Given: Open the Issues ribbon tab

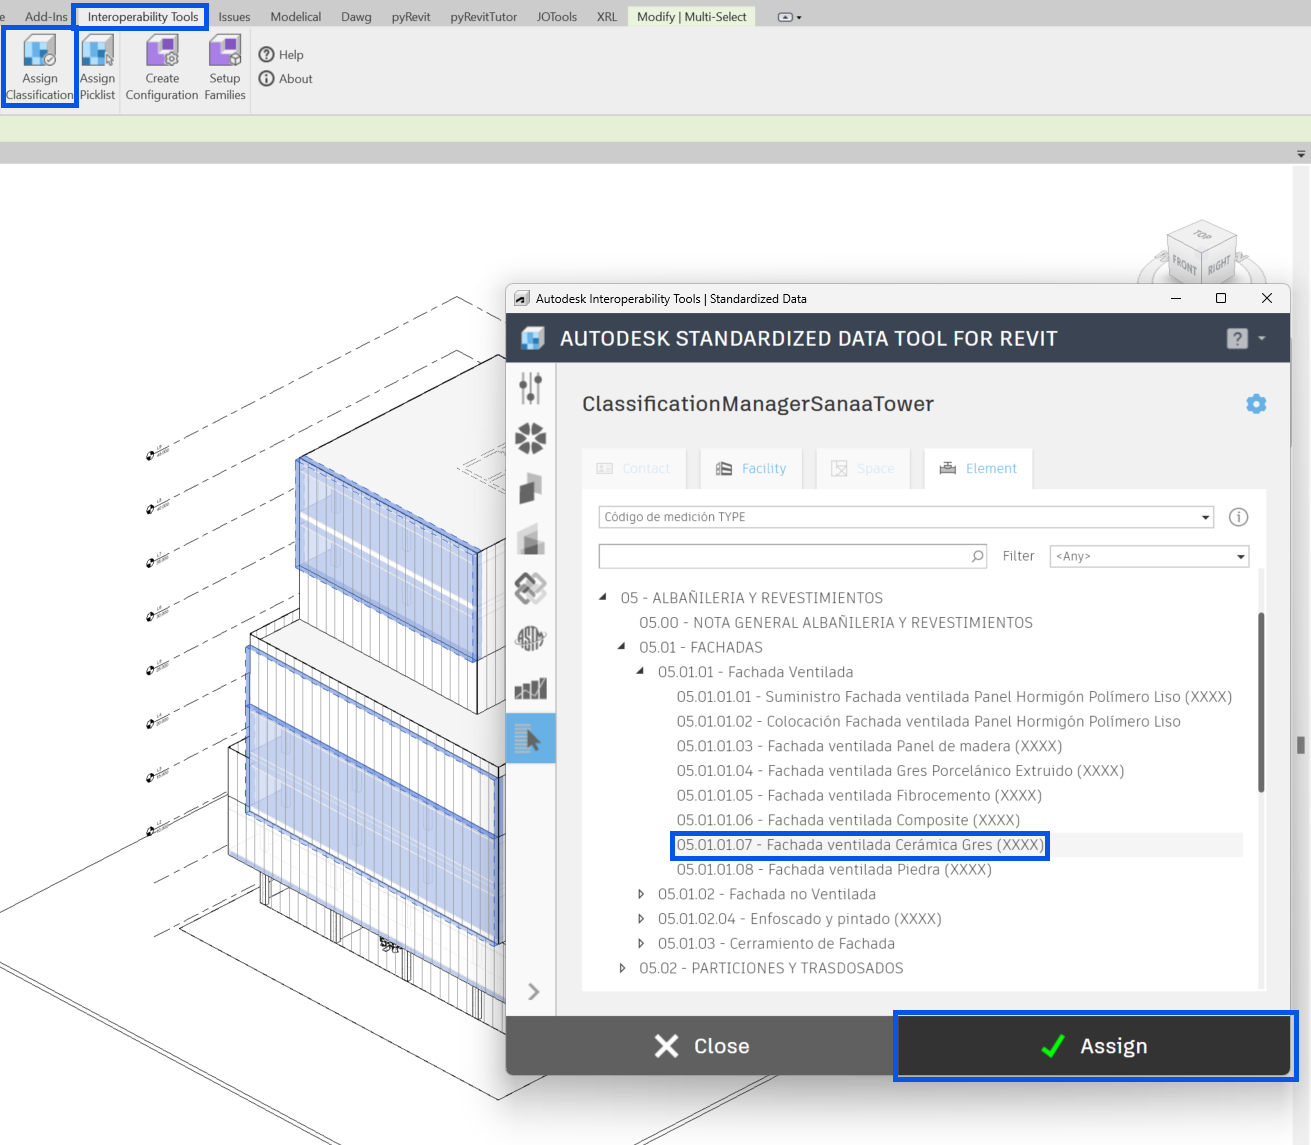Looking at the screenshot, I should (x=234, y=16).
